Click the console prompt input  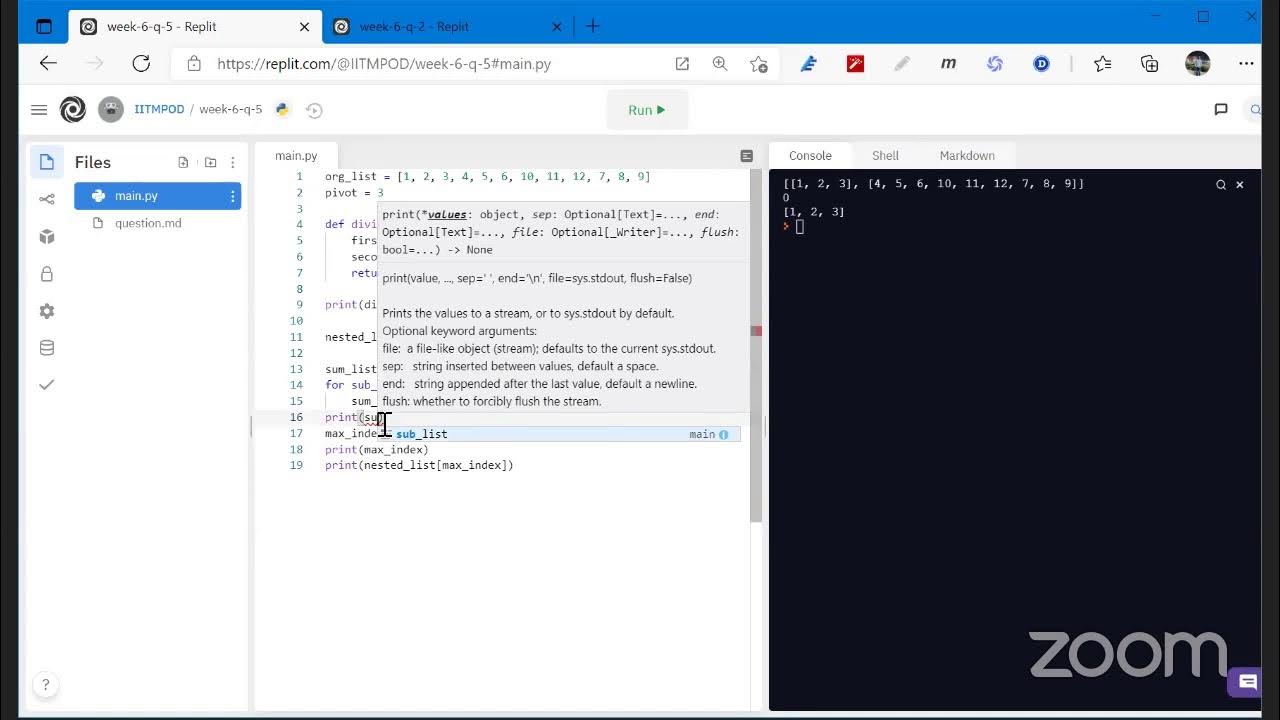(799, 227)
